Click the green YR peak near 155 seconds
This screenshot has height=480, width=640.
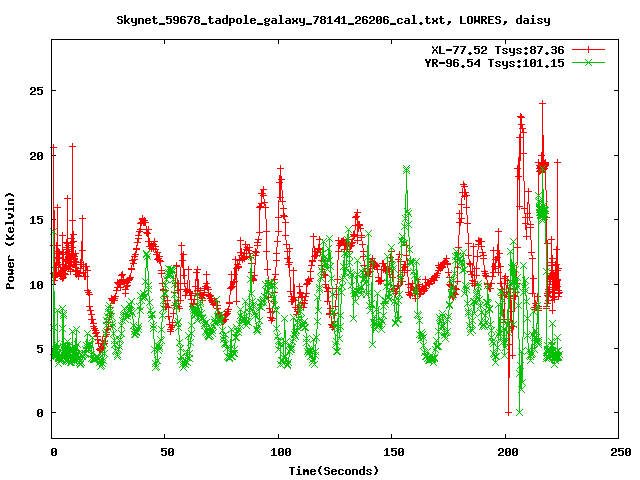(406, 169)
